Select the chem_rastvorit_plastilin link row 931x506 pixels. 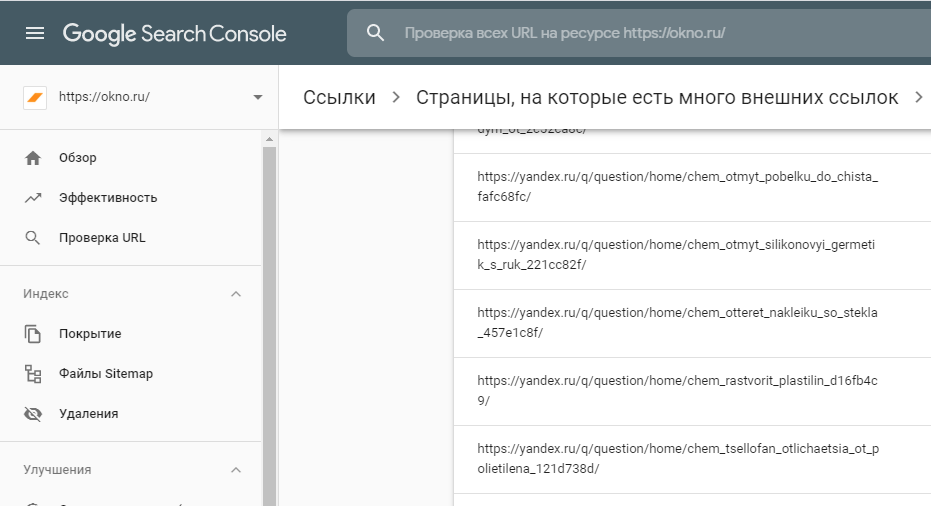[x=677, y=391]
